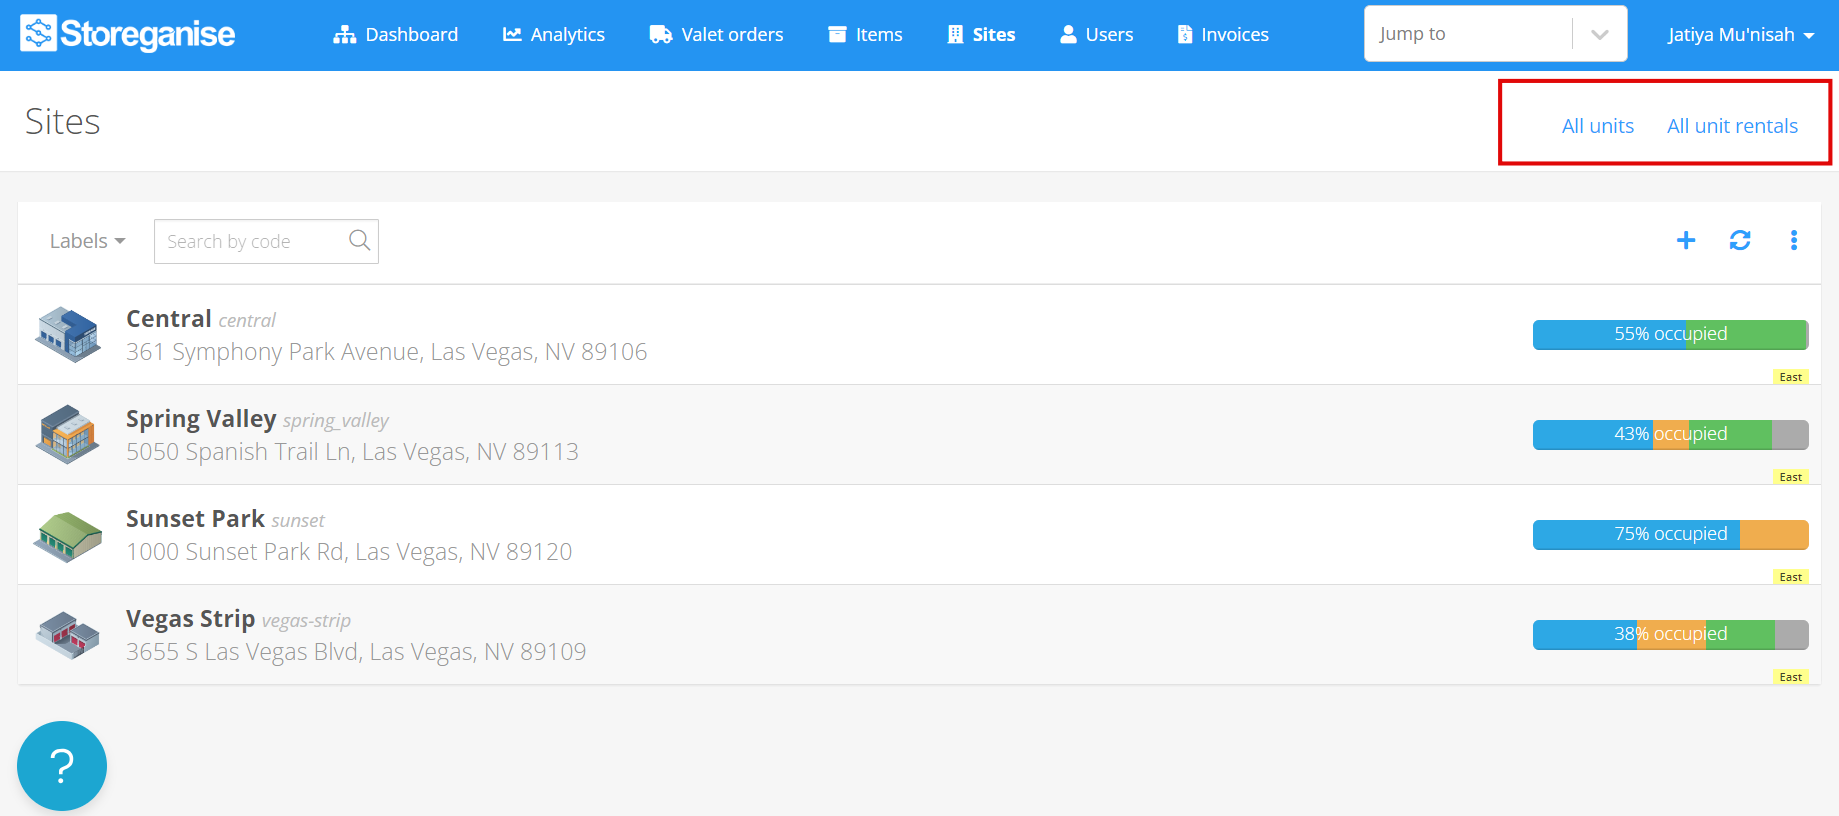
Task: Select Central address 361 Symphony Park Avenue
Action: click(386, 352)
